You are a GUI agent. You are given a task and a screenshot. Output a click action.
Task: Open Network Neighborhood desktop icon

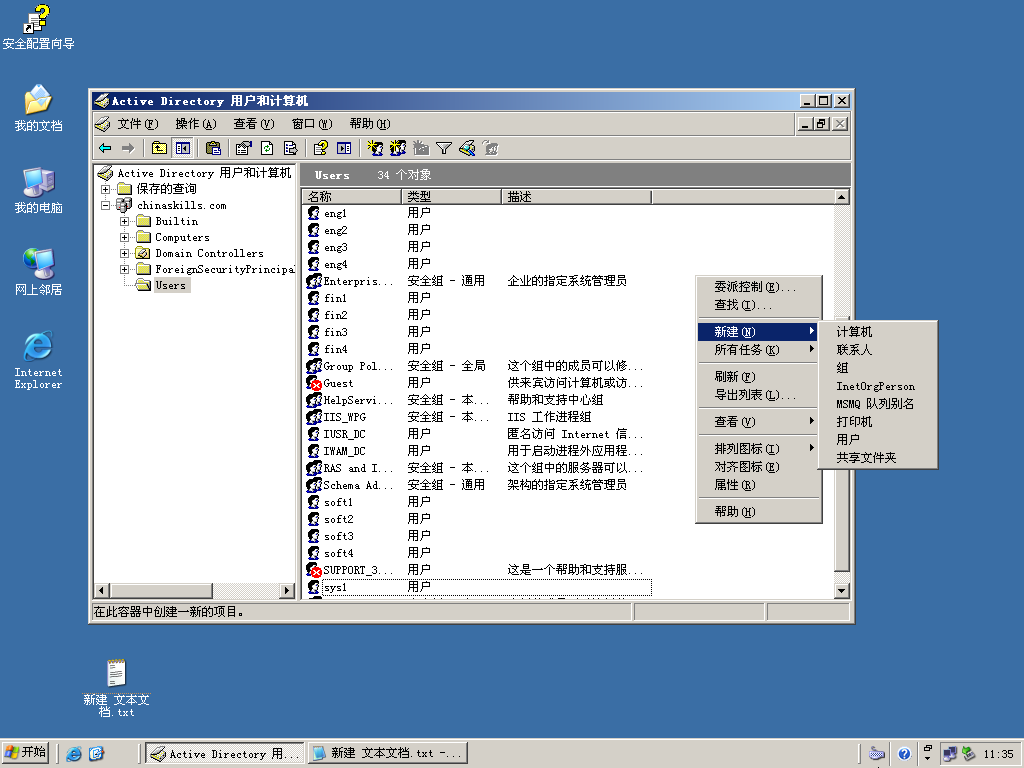coord(39,272)
